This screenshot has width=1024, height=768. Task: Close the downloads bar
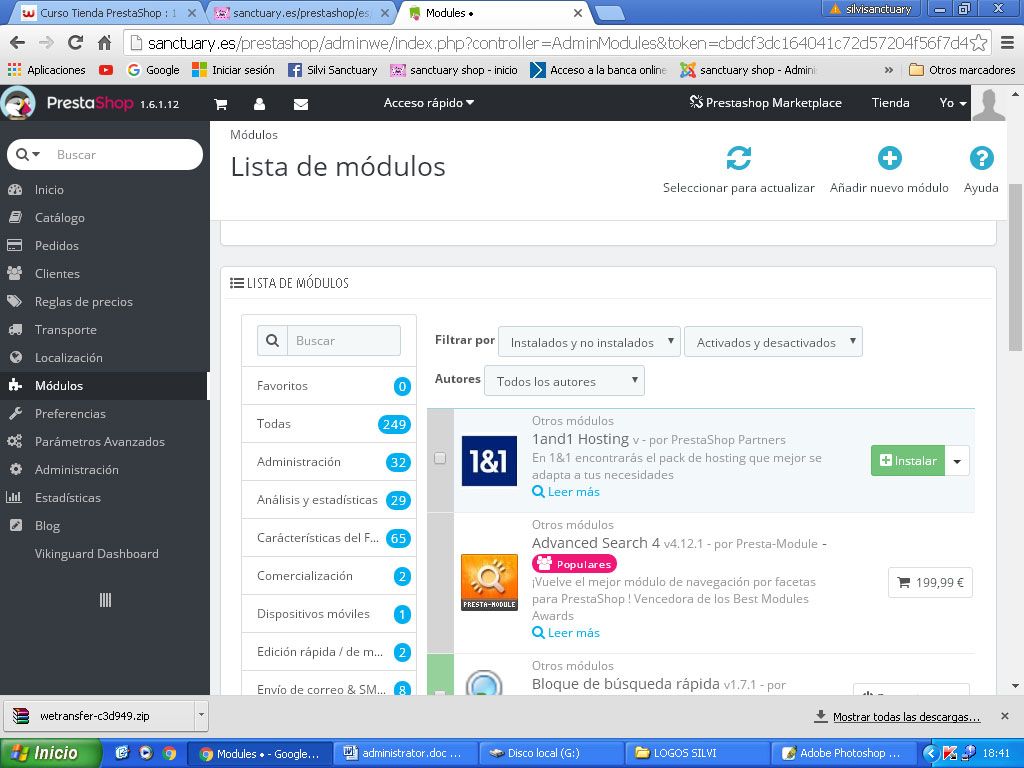pyautogui.click(x=1004, y=716)
